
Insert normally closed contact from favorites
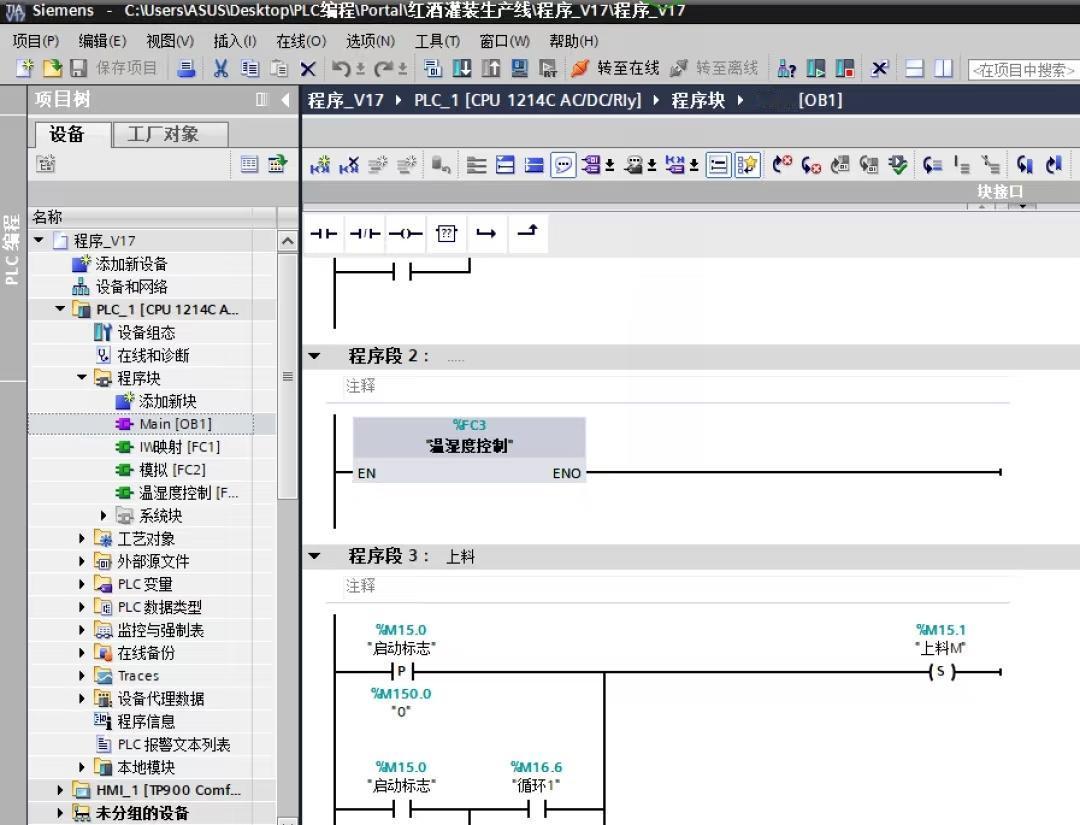pyautogui.click(x=364, y=233)
